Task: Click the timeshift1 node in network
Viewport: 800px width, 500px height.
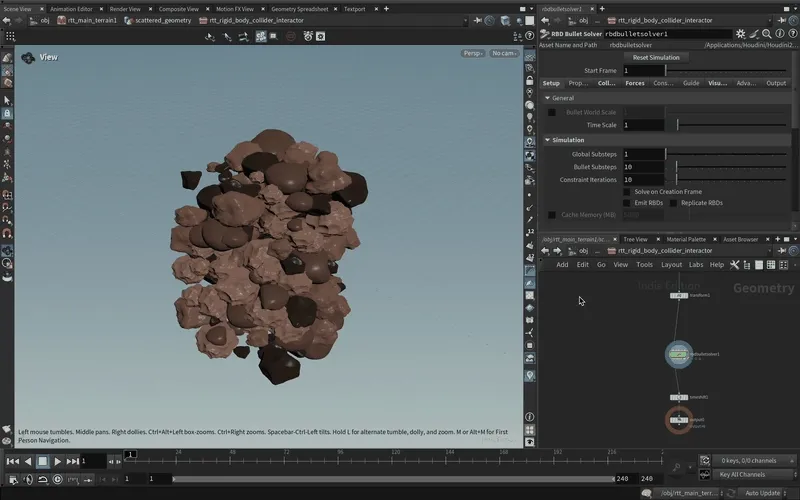Action: [679, 397]
